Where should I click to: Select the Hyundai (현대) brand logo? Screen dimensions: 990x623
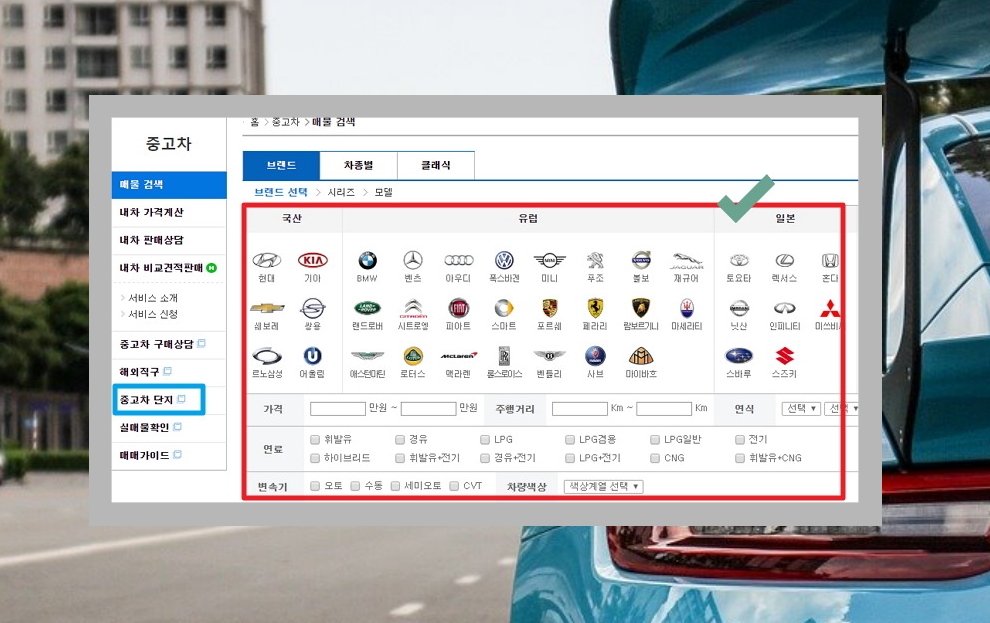tap(266, 260)
